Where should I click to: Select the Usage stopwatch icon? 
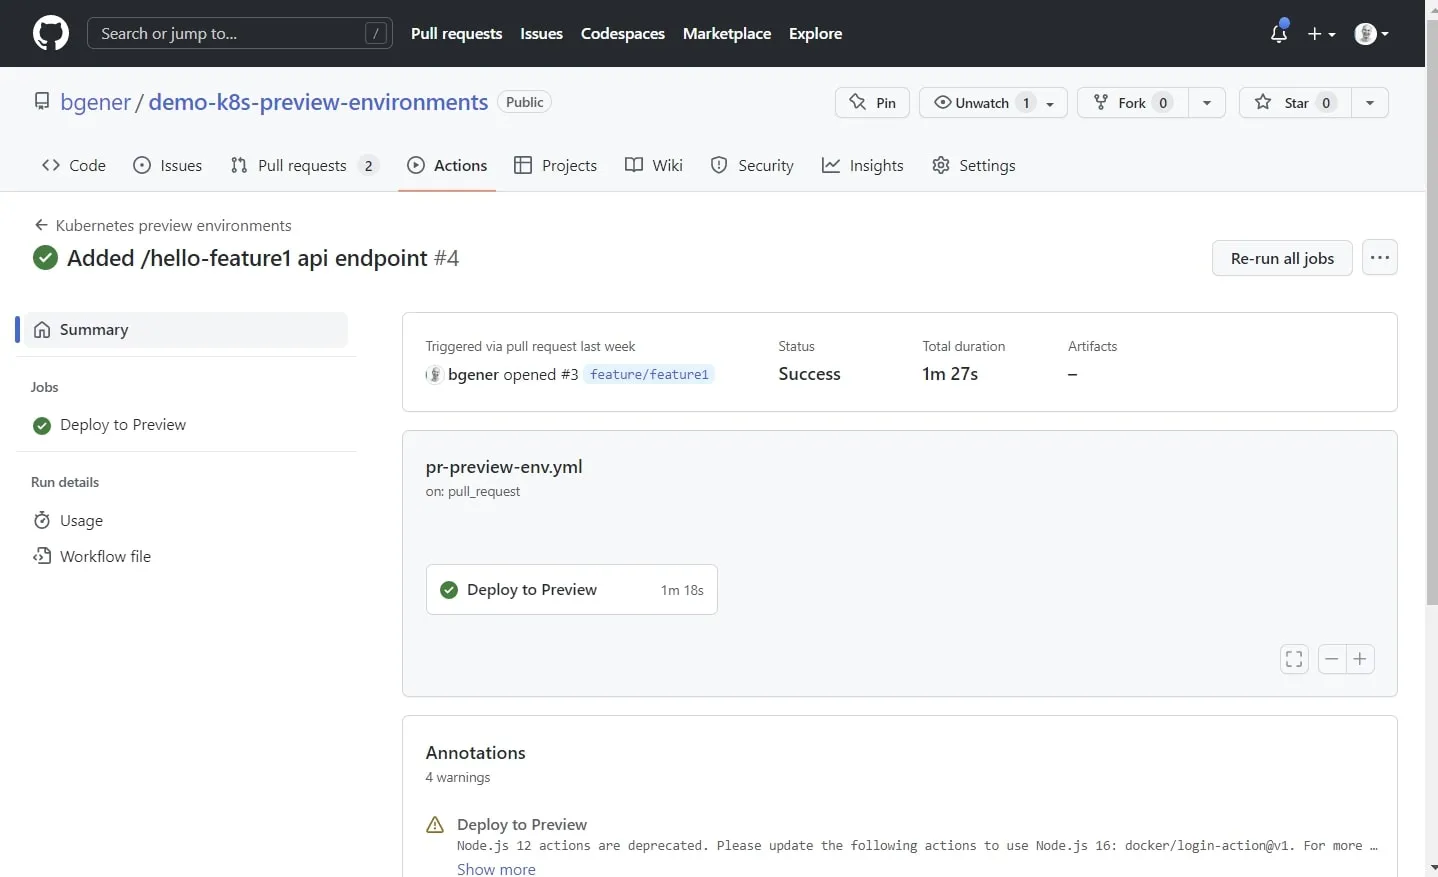pyautogui.click(x=42, y=520)
